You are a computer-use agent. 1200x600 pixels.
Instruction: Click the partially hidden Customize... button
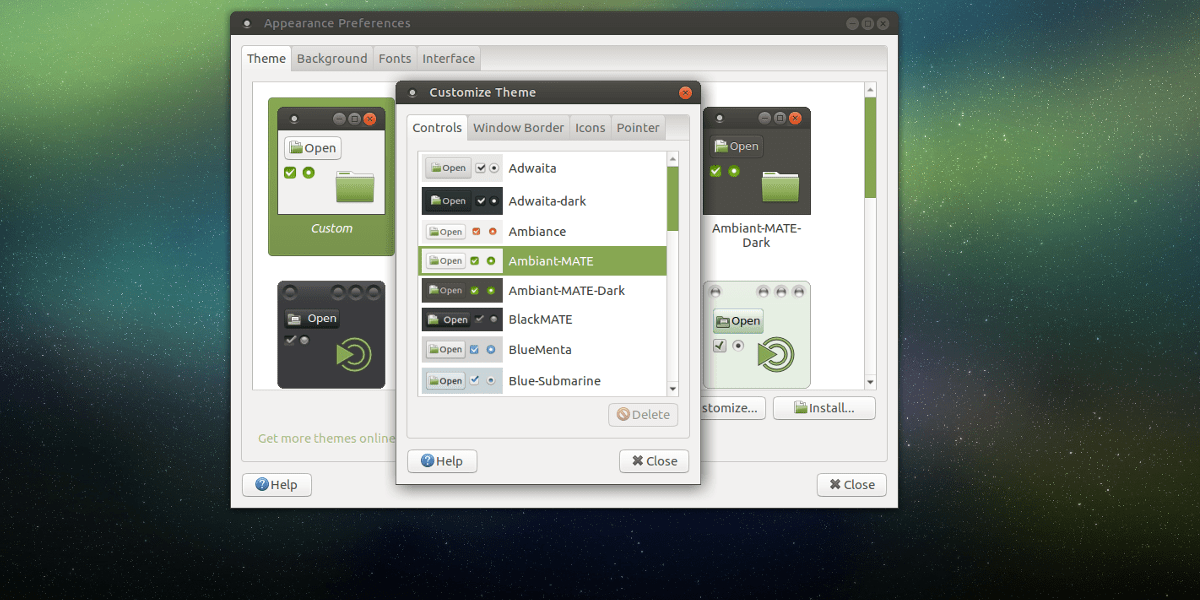click(x=733, y=408)
